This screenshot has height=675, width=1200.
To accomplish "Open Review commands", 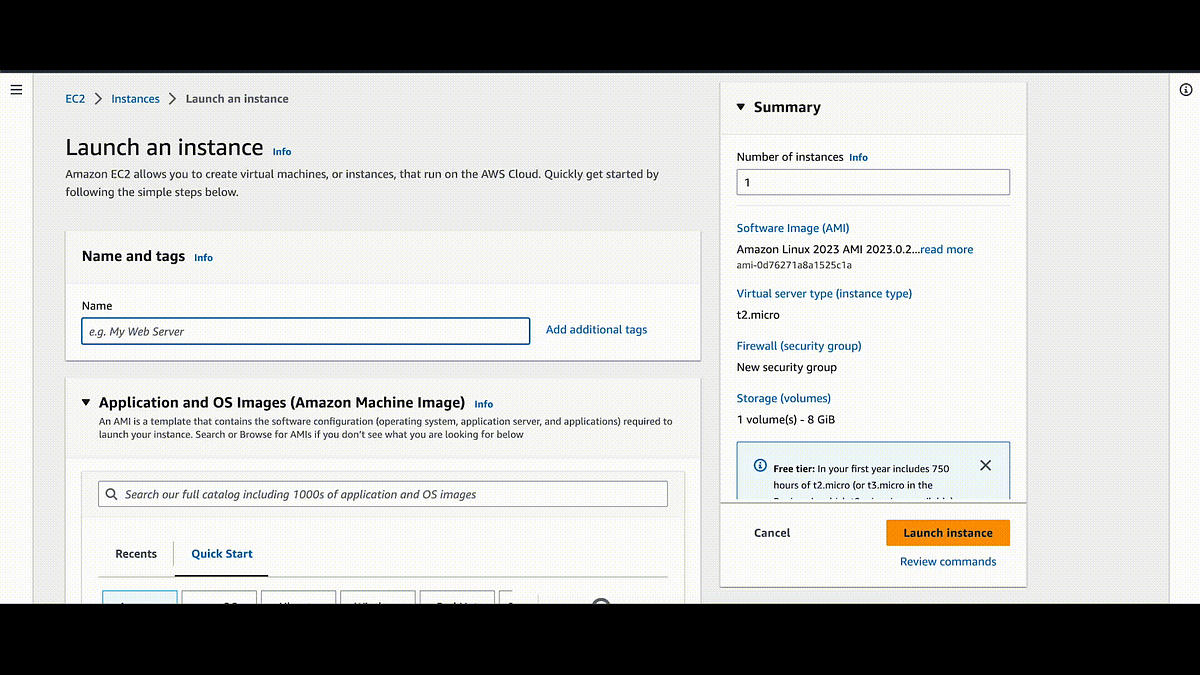I will (x=947, y=561).
